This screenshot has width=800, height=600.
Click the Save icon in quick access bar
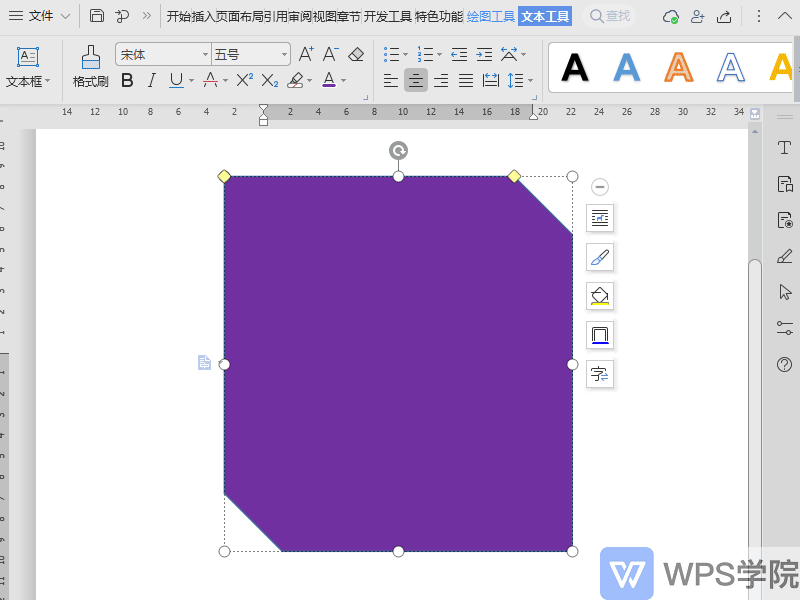96,16
